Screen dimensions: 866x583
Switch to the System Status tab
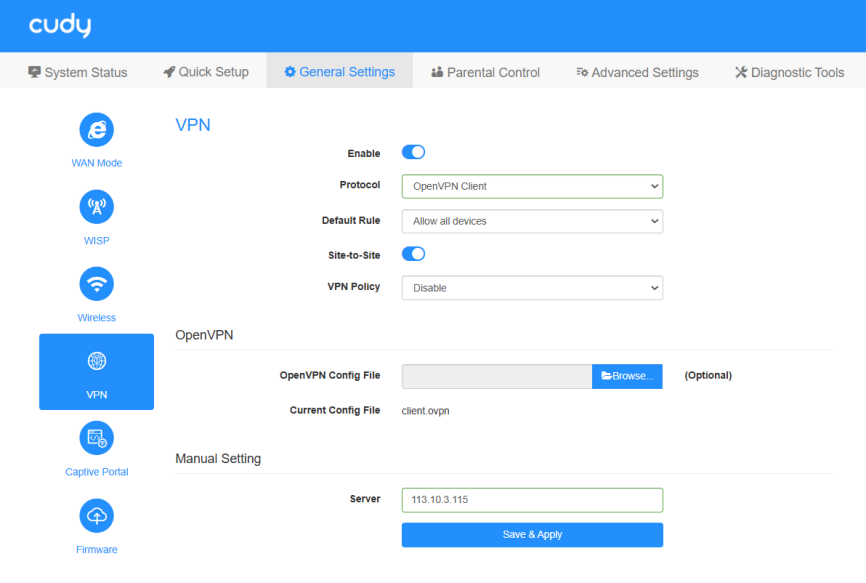[78, 72]
